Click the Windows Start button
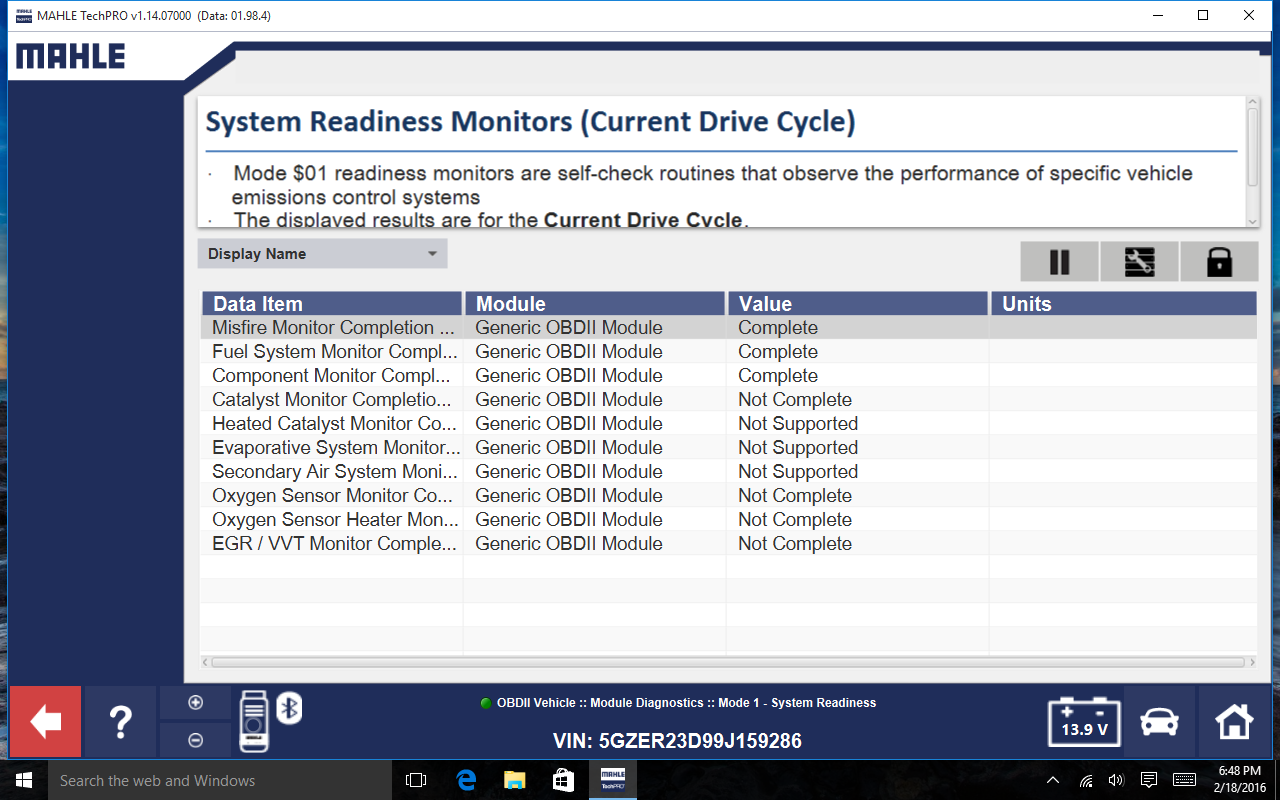The height and width of the screenshot is (800, 1280). (24, 780)
